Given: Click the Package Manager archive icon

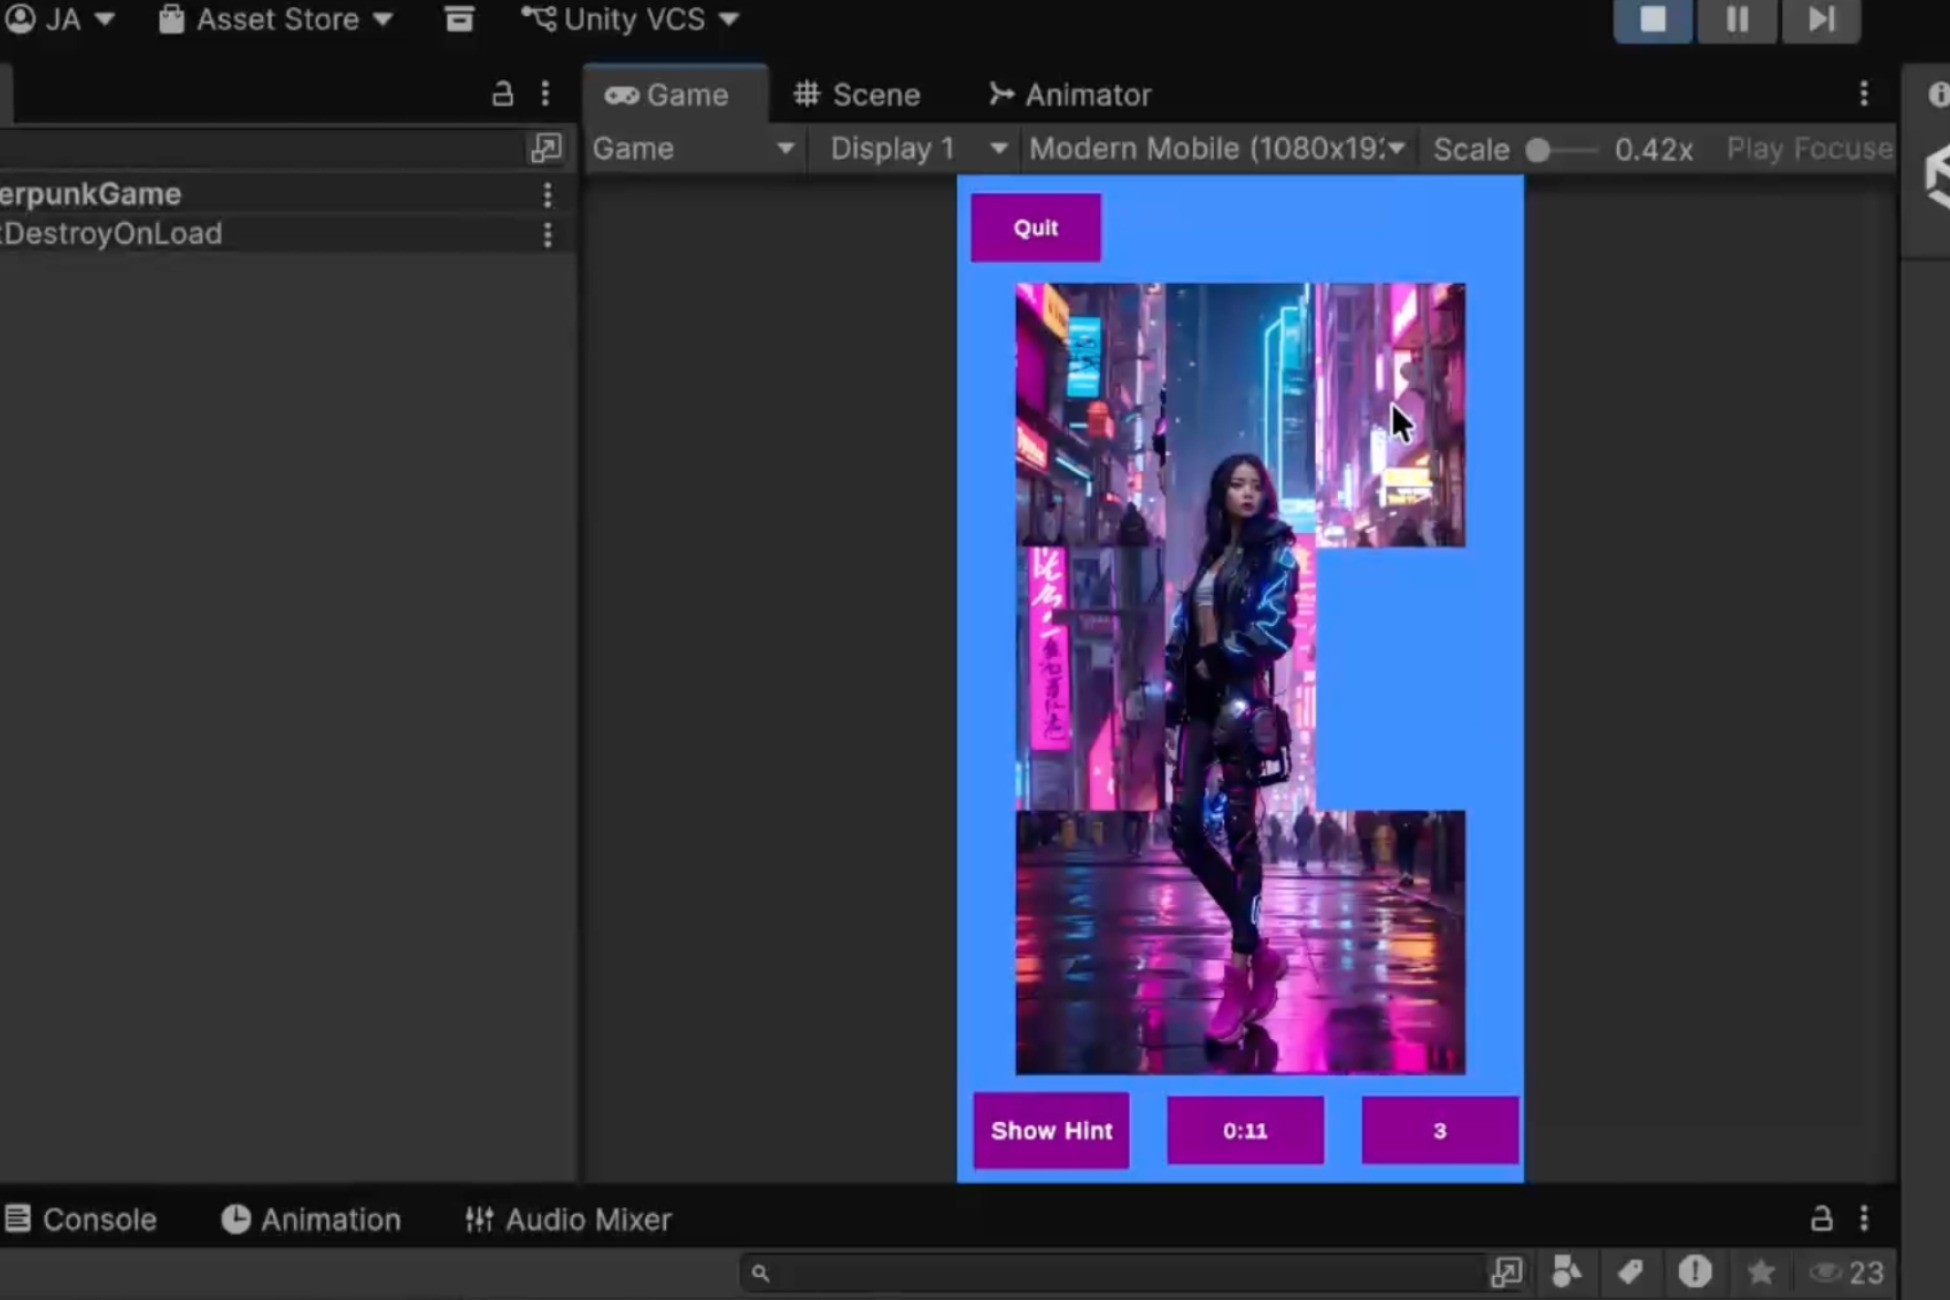Looking at the screenshot, I should point(459,19).
